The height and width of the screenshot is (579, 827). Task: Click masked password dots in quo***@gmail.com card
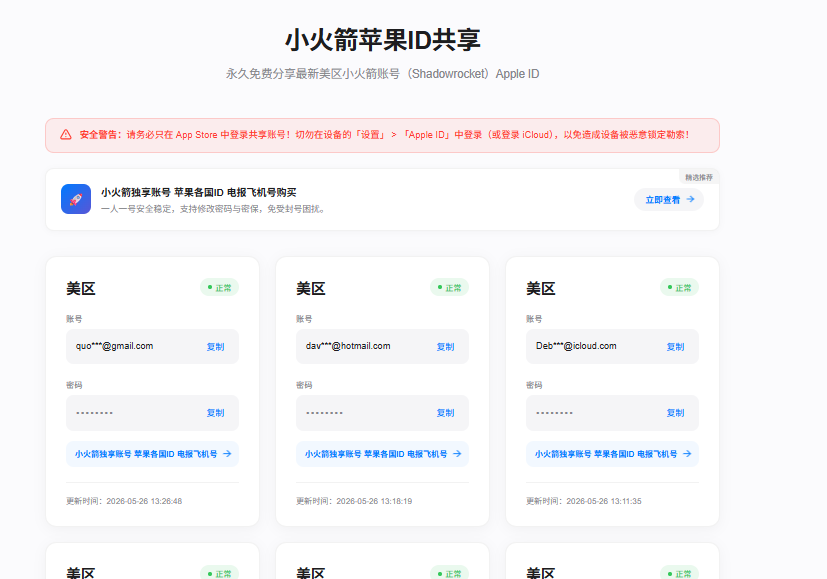(94, 413)
